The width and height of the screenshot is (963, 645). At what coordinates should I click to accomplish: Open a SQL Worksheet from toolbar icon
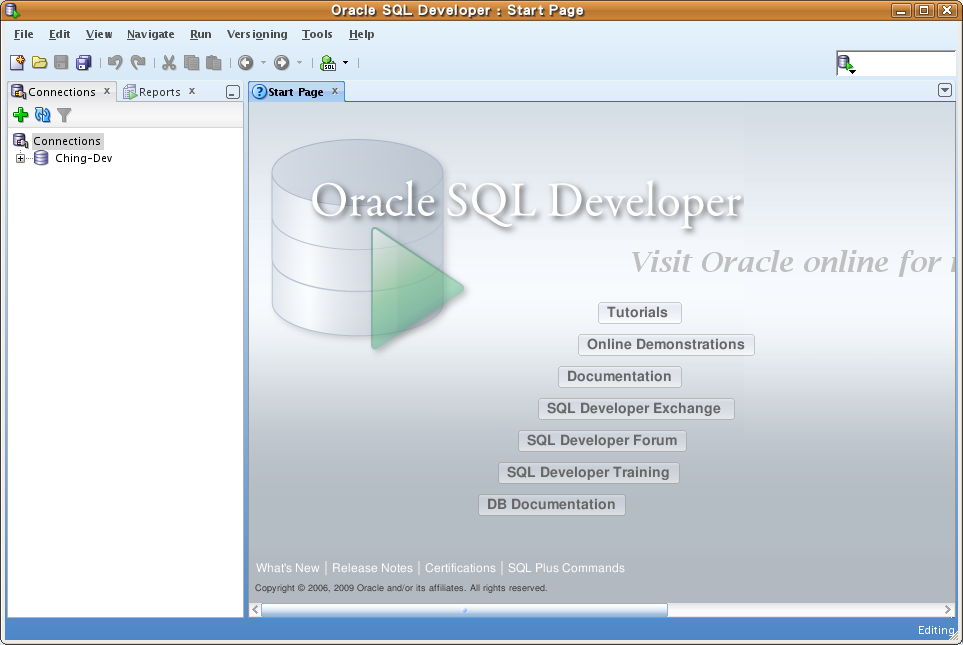coord(329,63)
